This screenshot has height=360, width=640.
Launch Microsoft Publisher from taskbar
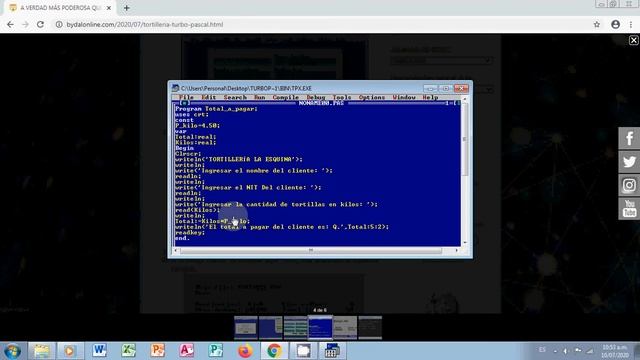[x=216, y=351]
